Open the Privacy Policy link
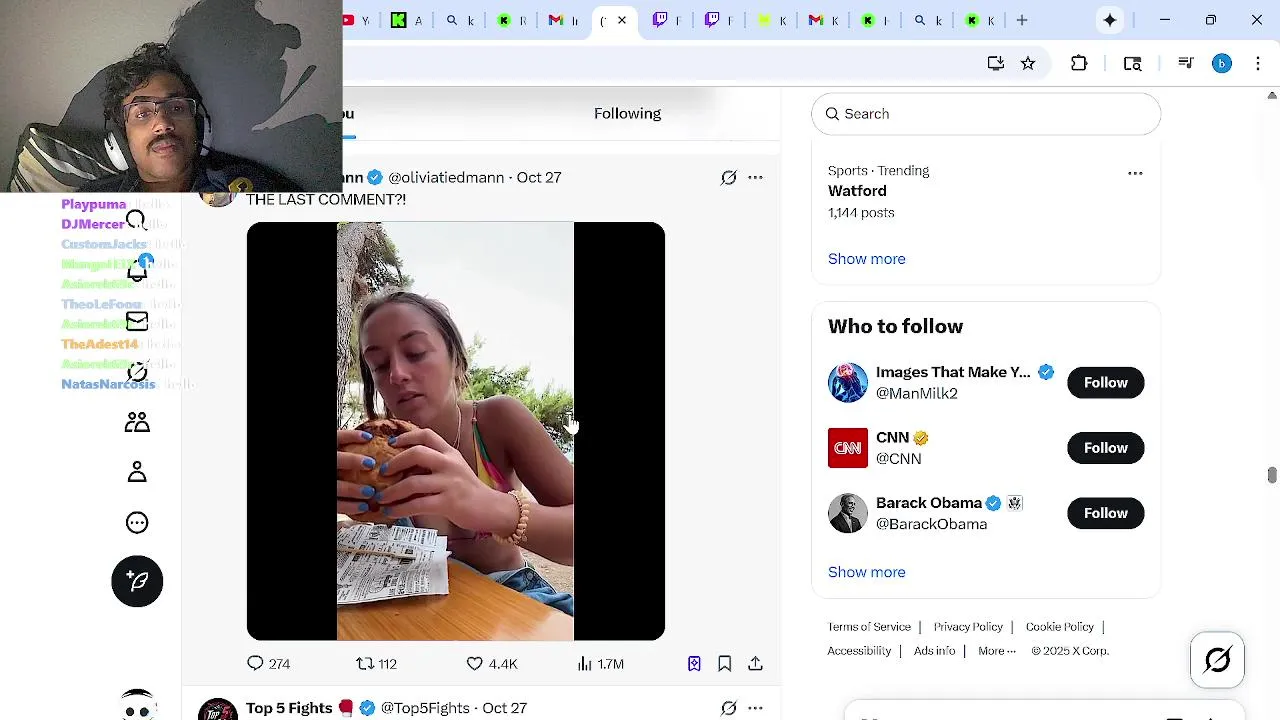This screenshot has height=720, width=1280. click(968, 627)
